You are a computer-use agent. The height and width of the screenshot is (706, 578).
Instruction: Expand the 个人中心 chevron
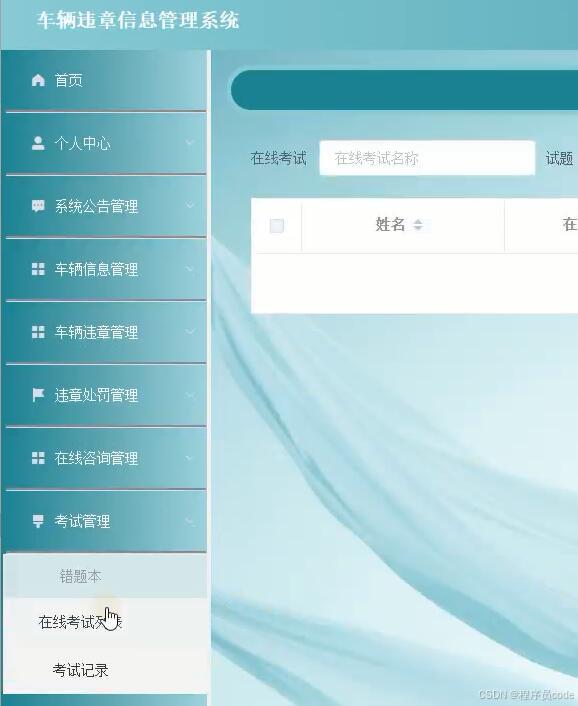click(190, 143)
